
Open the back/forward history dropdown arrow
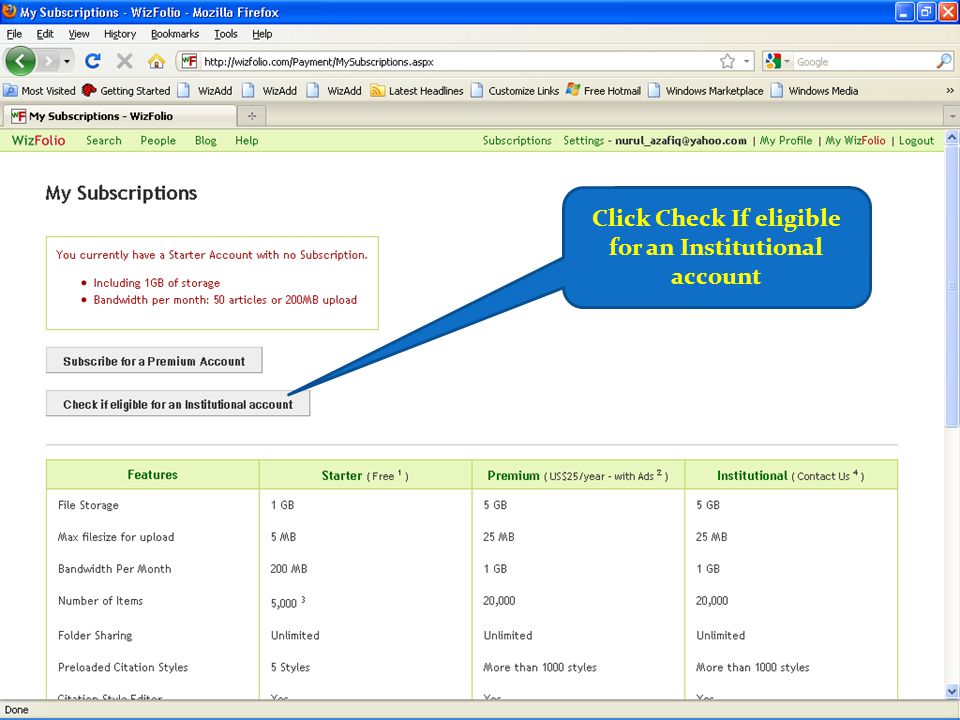pyautogui.click(x=67, y=61)
